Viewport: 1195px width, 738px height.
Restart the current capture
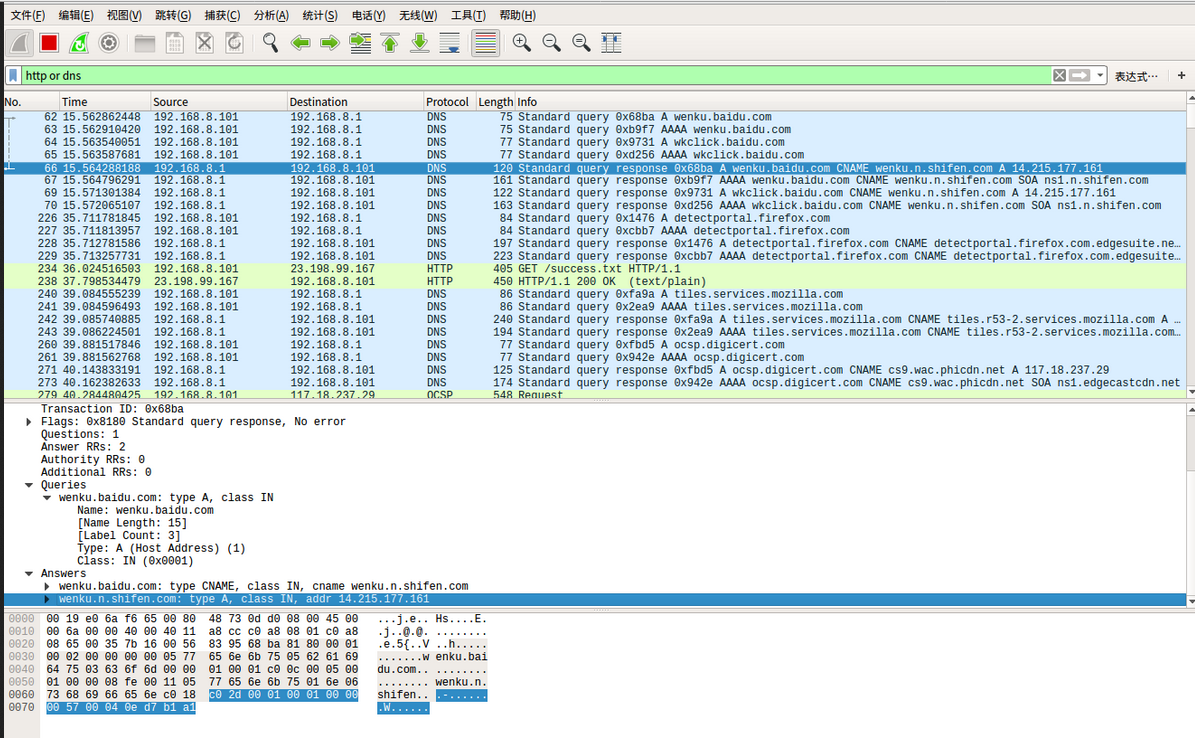[x=79, y=43]
